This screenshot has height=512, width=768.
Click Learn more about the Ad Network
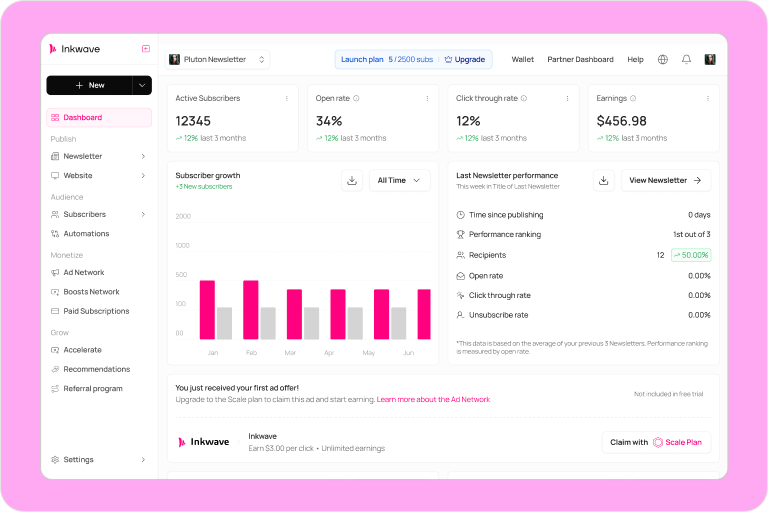[433, 399]
